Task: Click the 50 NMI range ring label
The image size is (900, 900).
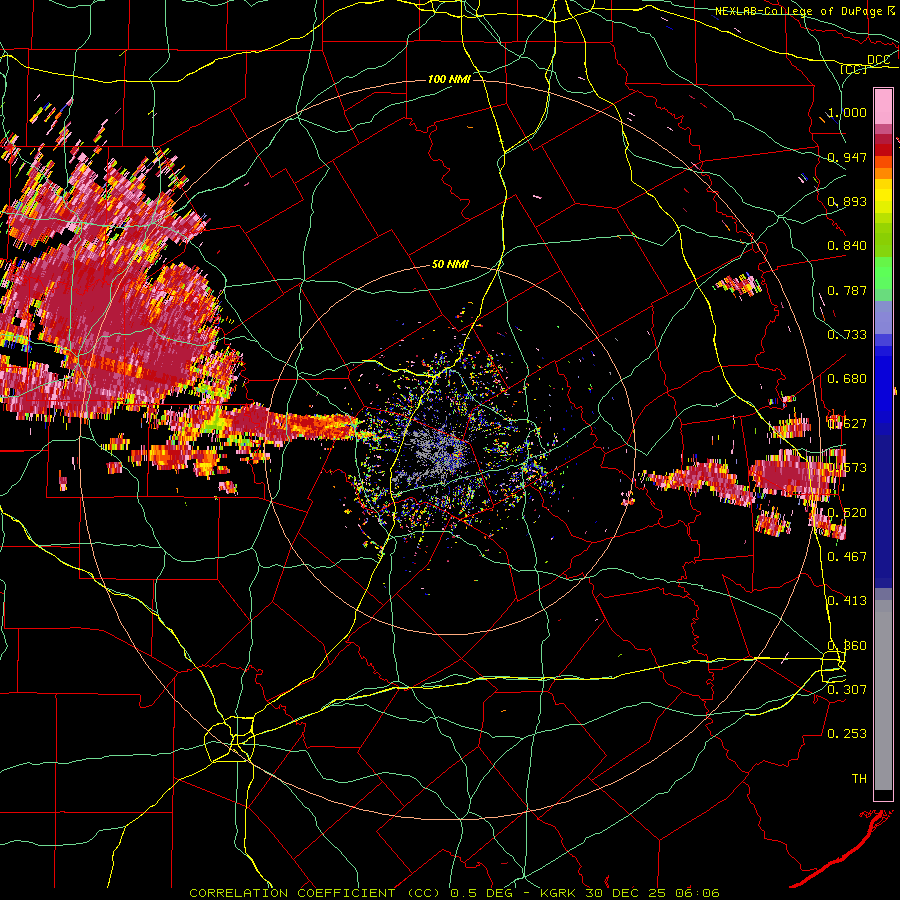Action: click(450, 264)
